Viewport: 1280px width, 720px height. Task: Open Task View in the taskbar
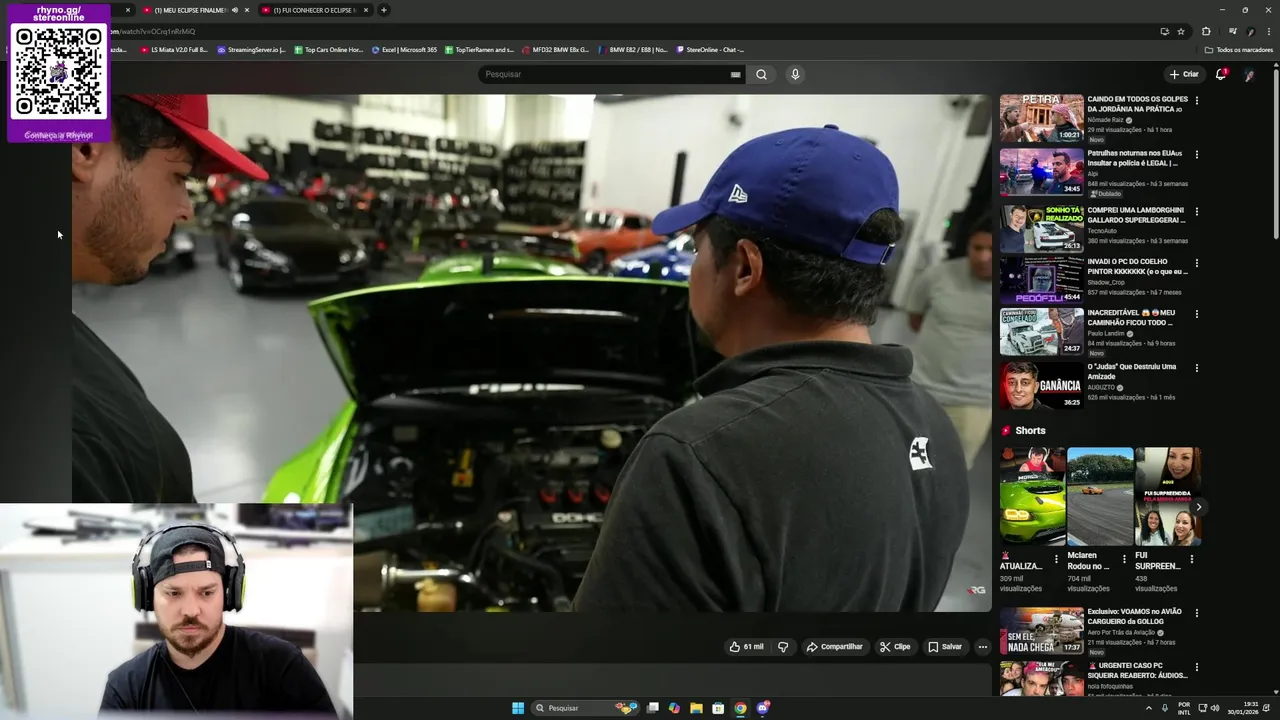(x=652, y=708)
